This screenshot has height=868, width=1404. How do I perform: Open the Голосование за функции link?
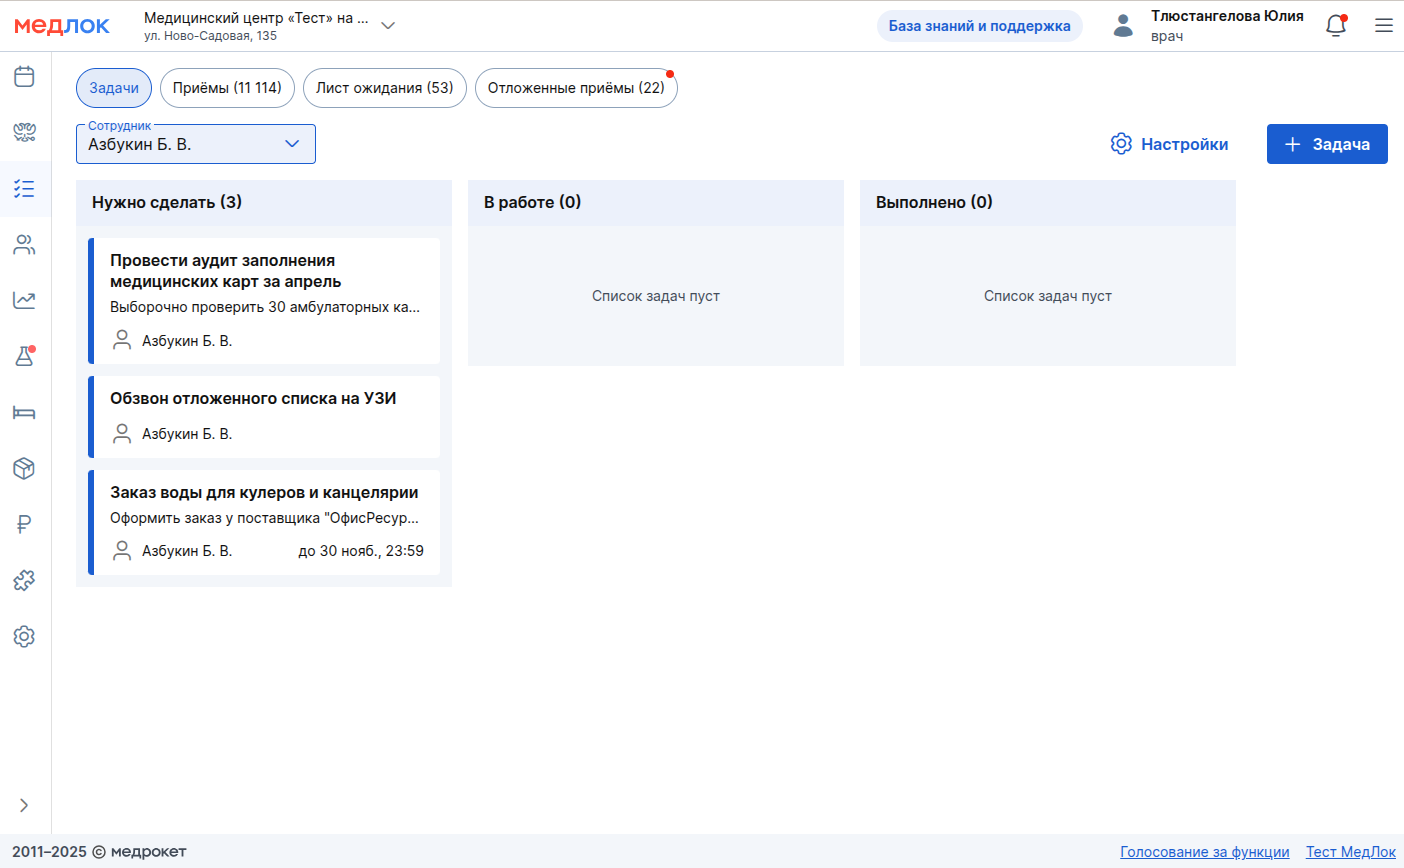1204,852
